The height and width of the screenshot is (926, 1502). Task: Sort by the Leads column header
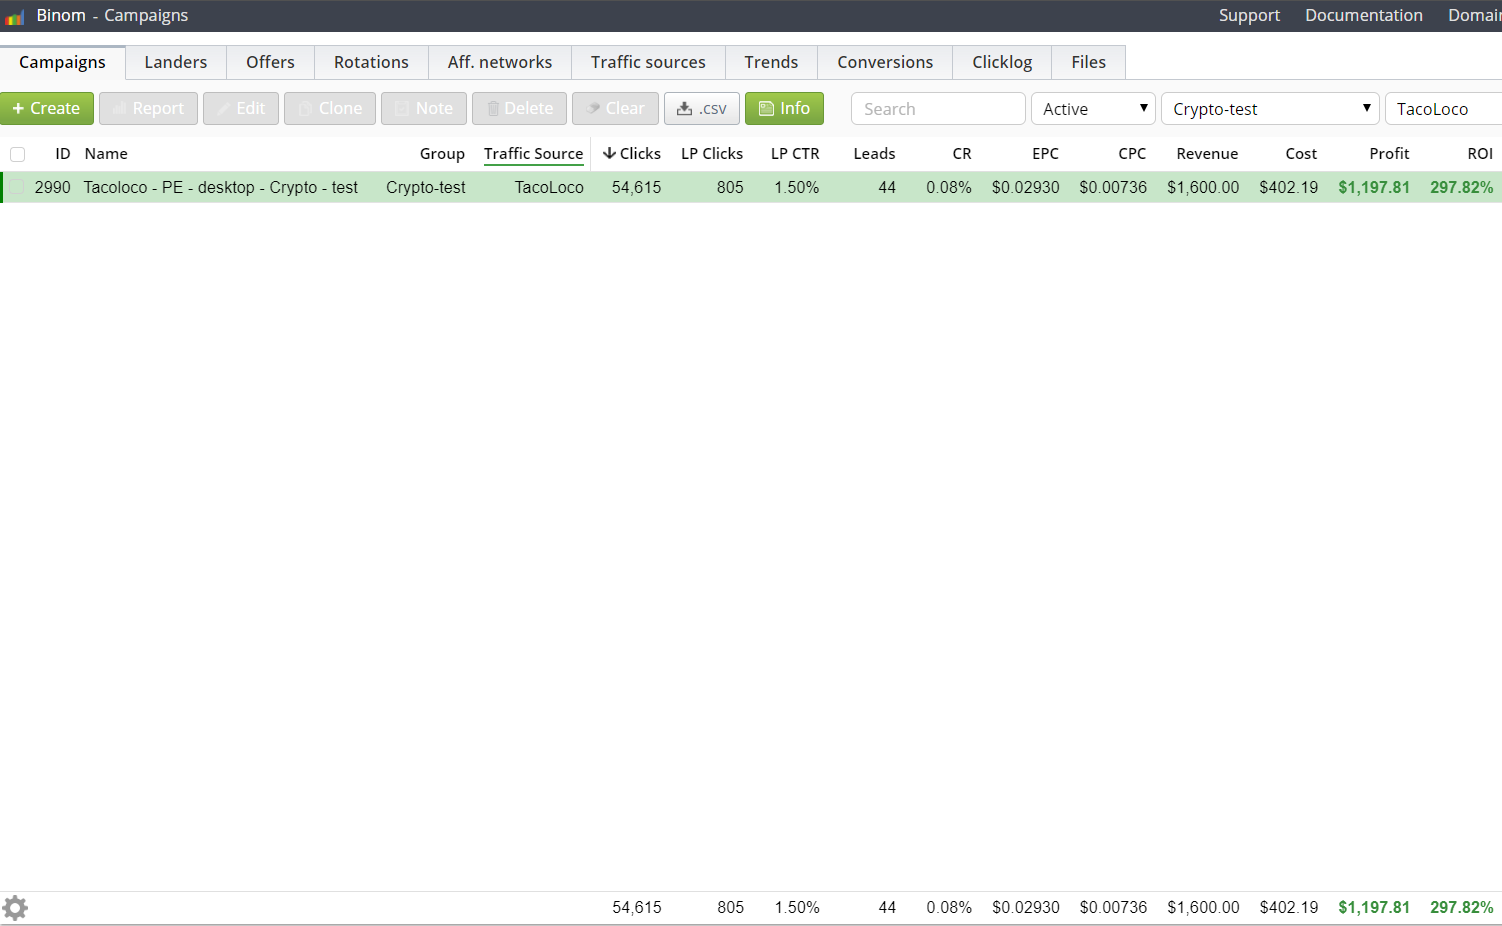point(874,154)
